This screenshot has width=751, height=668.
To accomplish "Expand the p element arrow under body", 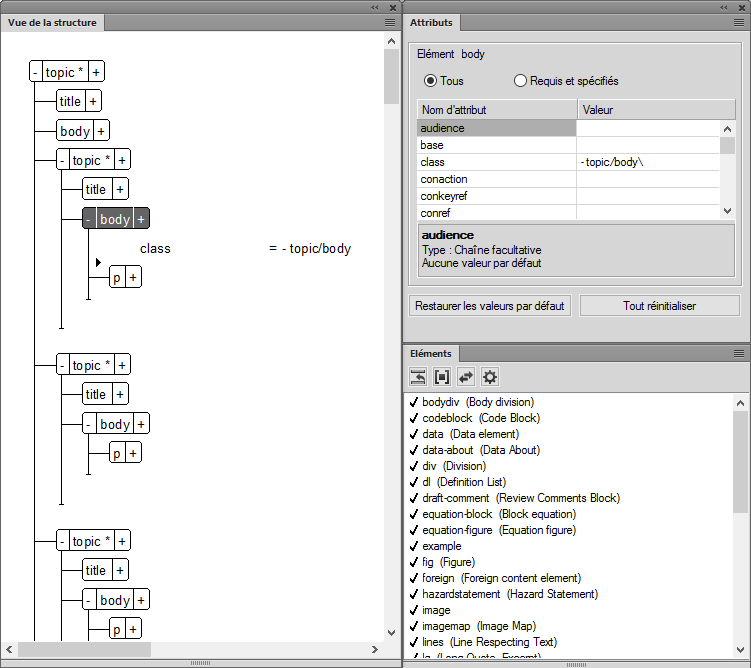I will coord(99,263).
